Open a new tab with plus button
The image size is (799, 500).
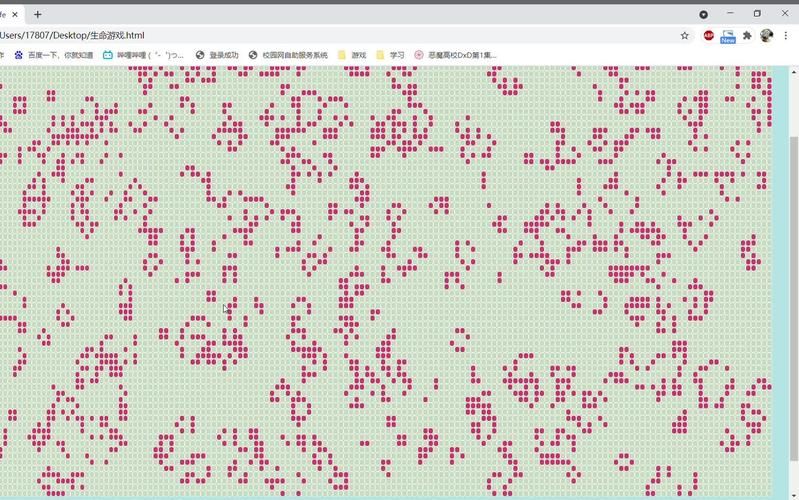(x=38, y=14)
